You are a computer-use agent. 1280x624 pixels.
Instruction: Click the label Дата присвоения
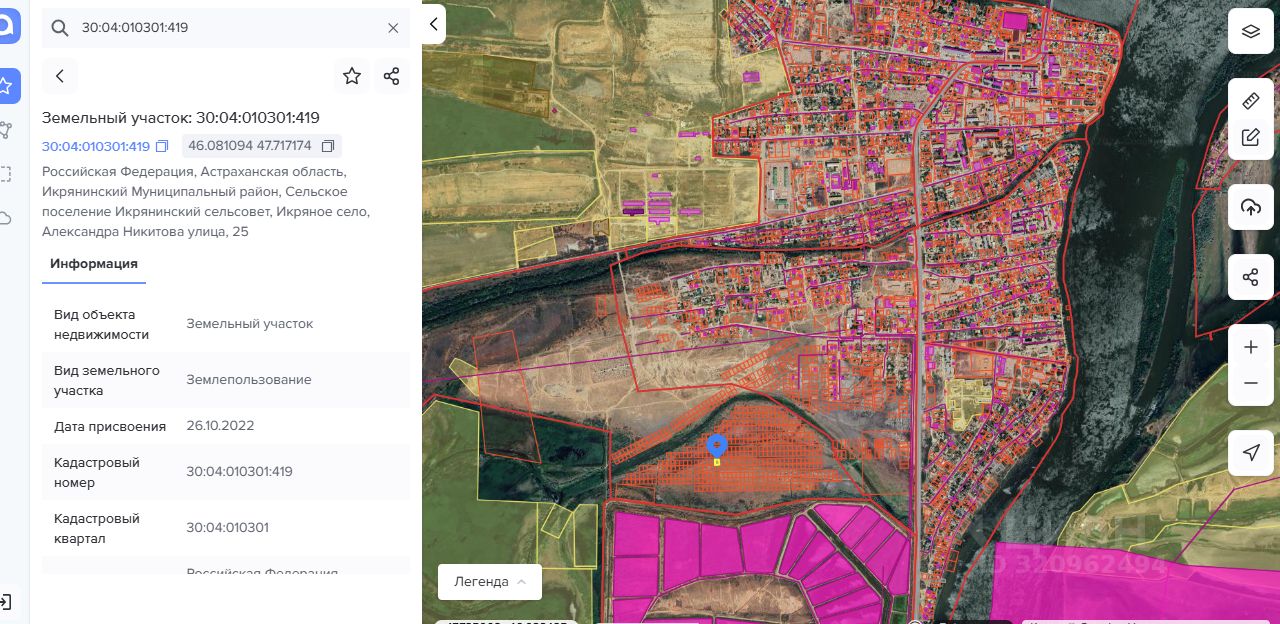coord(110,427)
